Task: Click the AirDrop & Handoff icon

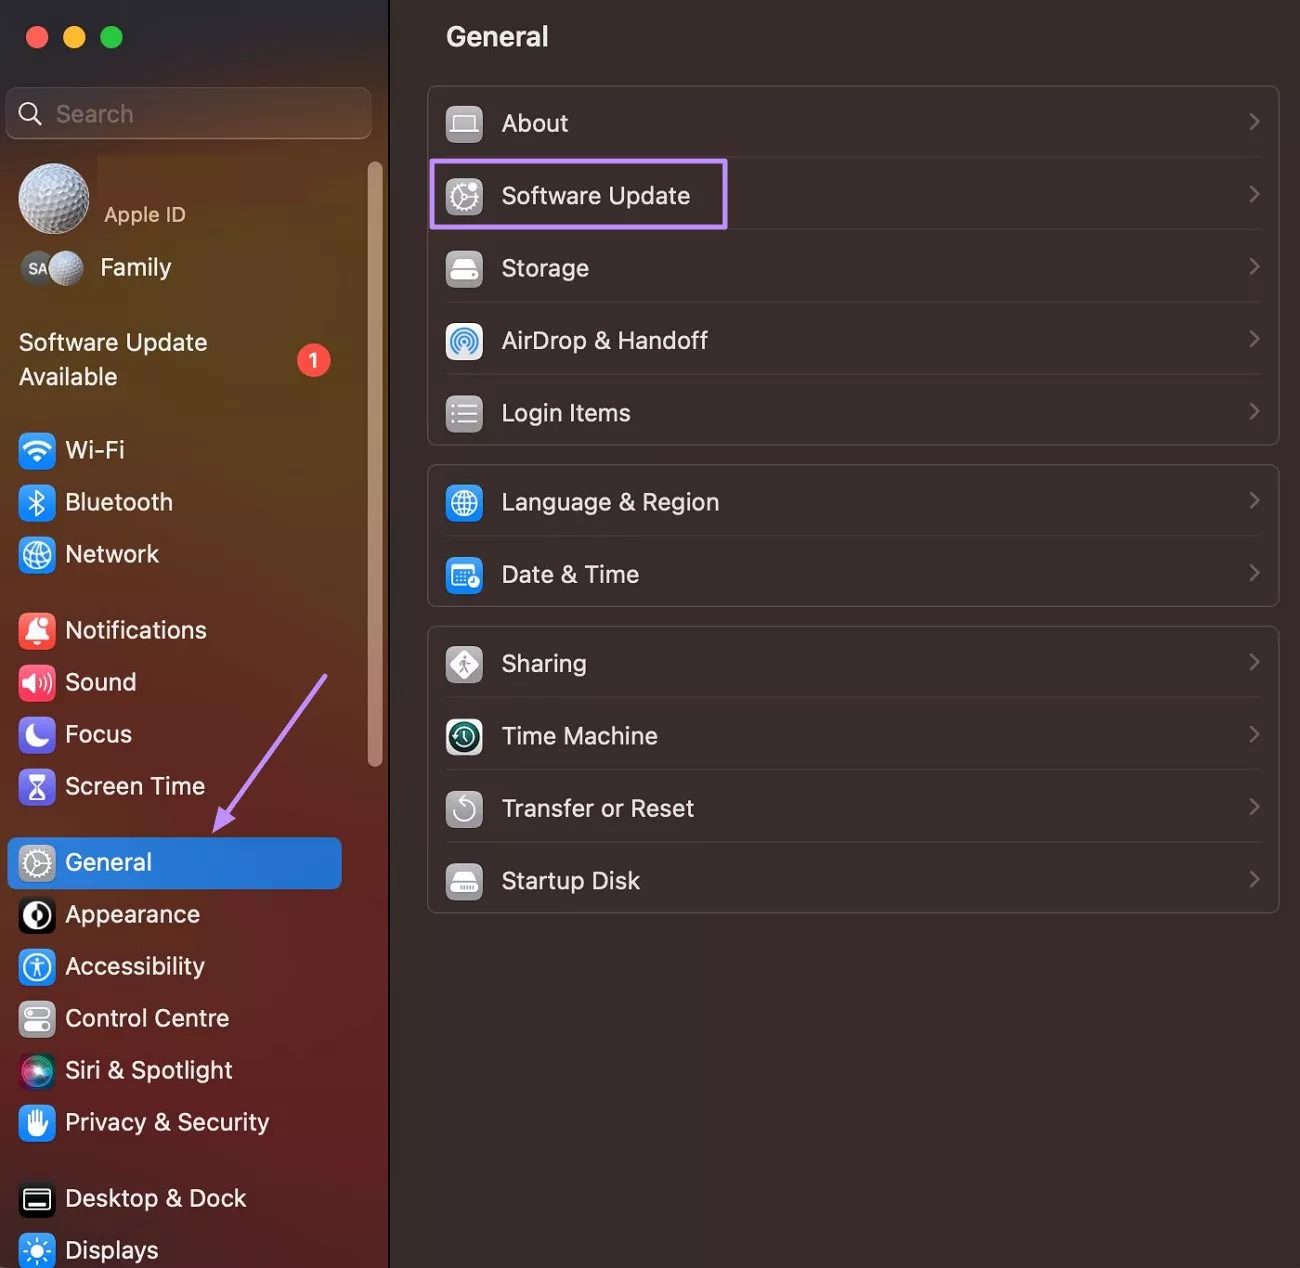Action: coord(464,341)
